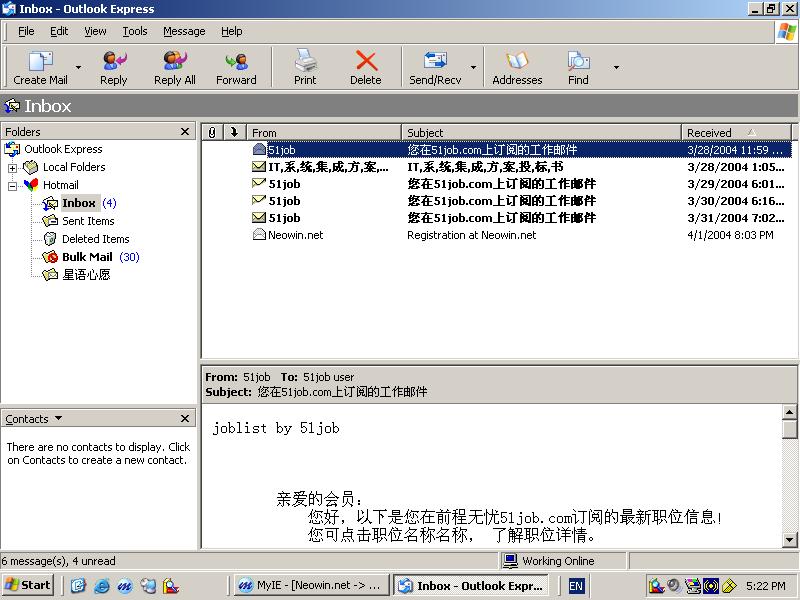The height and width of the screenshot is (600, 800).
Task: Select Outlook Express root in folder tree
Action: 63,149
